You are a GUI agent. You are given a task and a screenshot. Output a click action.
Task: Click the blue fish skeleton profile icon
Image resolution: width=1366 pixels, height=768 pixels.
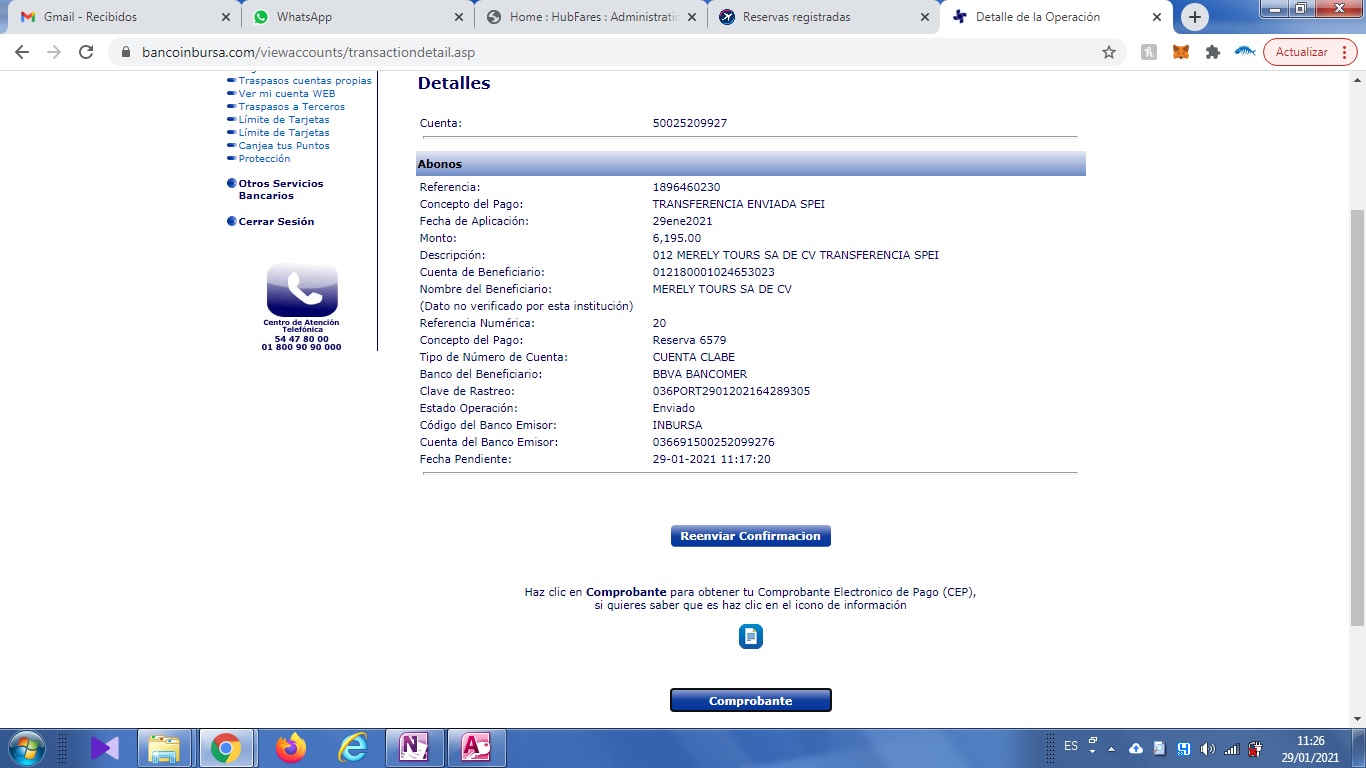coord(1245,52)
